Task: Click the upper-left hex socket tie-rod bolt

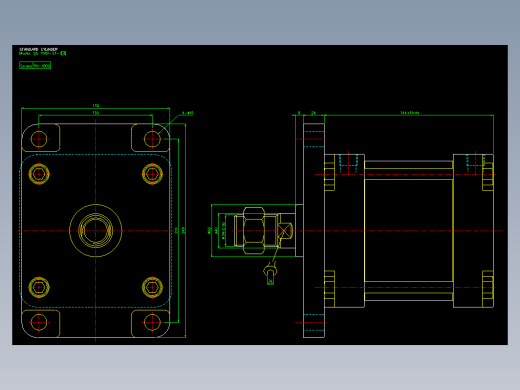Action: point(39,174)
